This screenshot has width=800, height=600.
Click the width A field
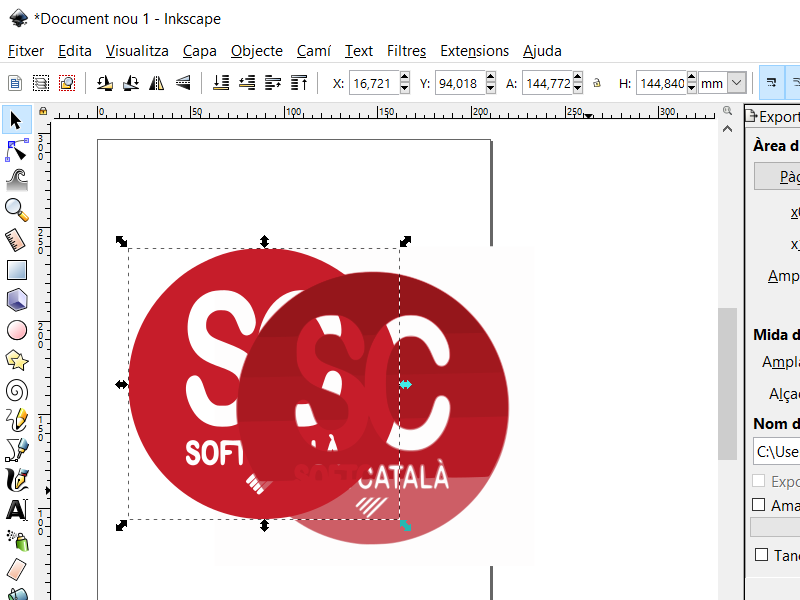tap(547, 83)
